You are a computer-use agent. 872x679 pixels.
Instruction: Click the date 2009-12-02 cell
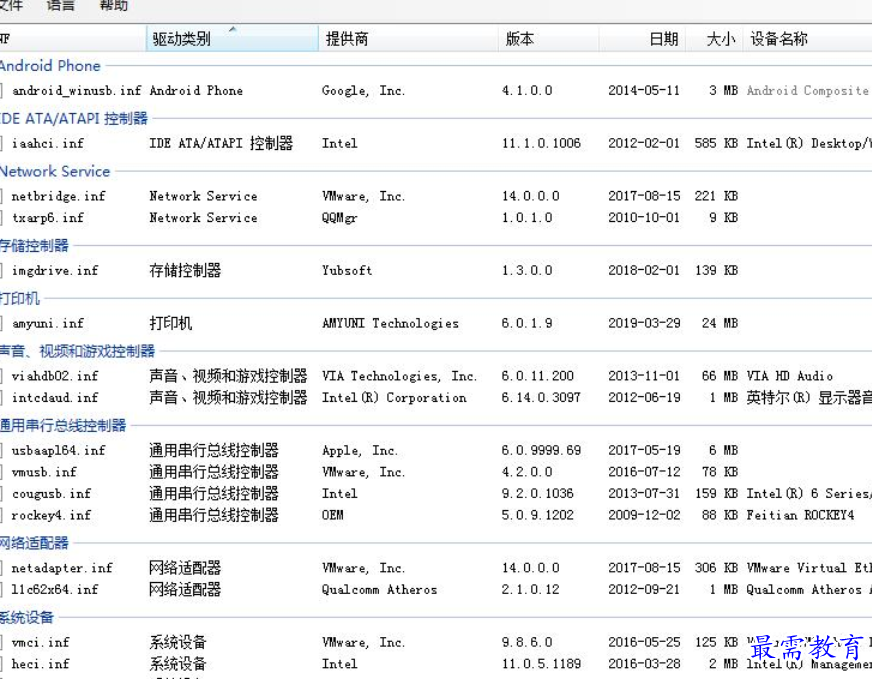point(644,516)
